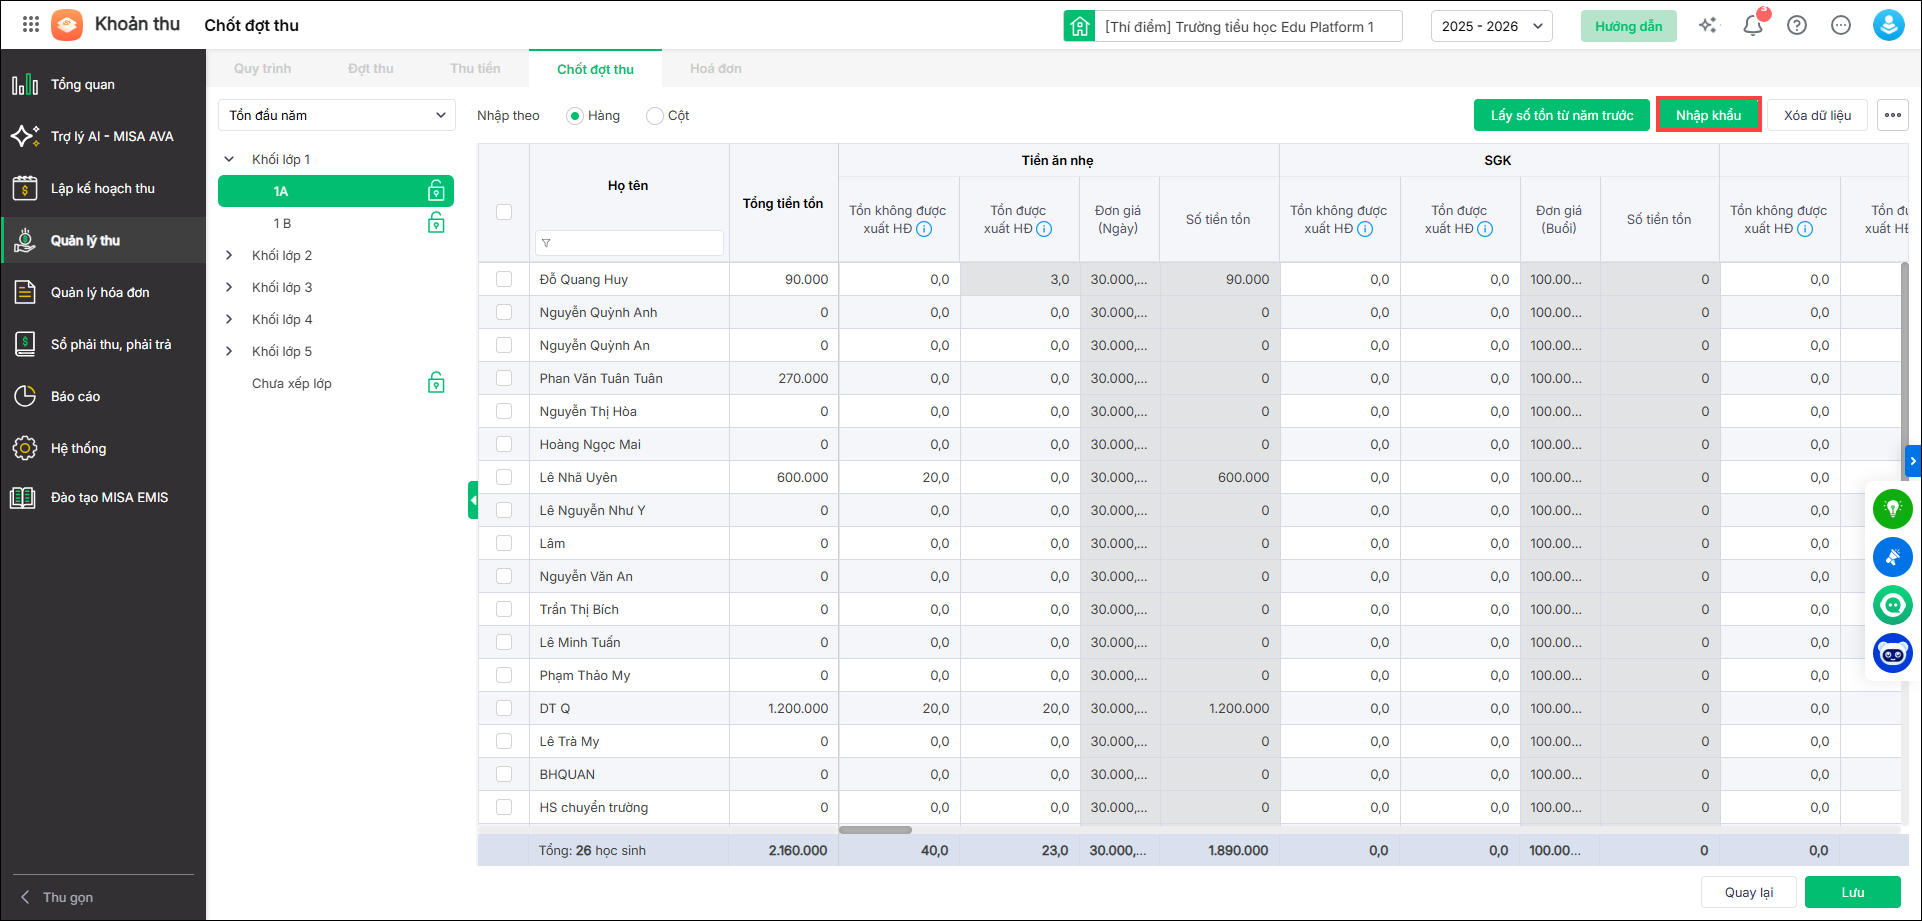Screen dimensions: 1922x921
Task: Switch to the Thu tiền tab
Action: (475, 69)
